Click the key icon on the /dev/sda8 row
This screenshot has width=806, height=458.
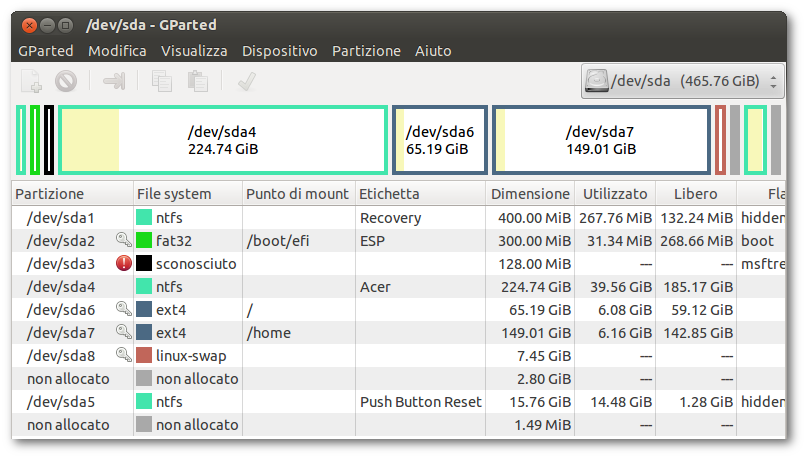pos(123,355)
